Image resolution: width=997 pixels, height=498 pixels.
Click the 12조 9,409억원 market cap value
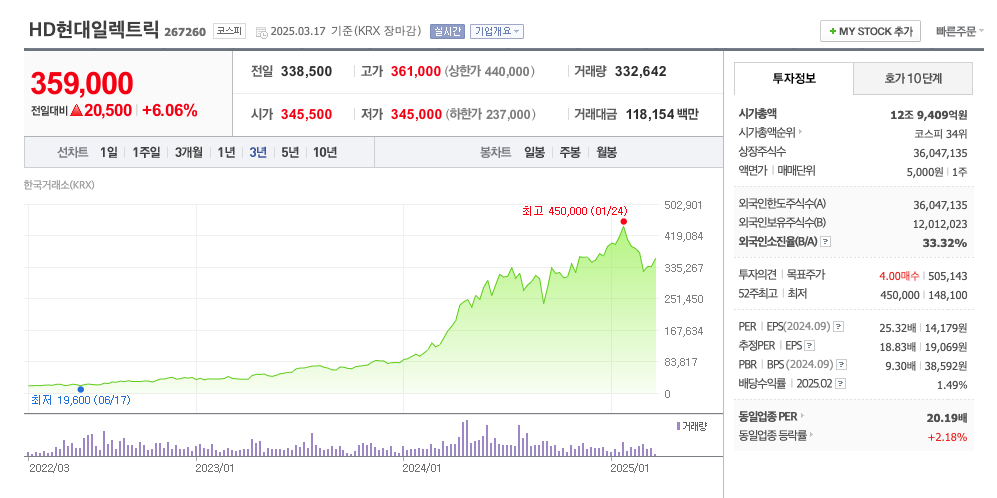click(929, 115)
